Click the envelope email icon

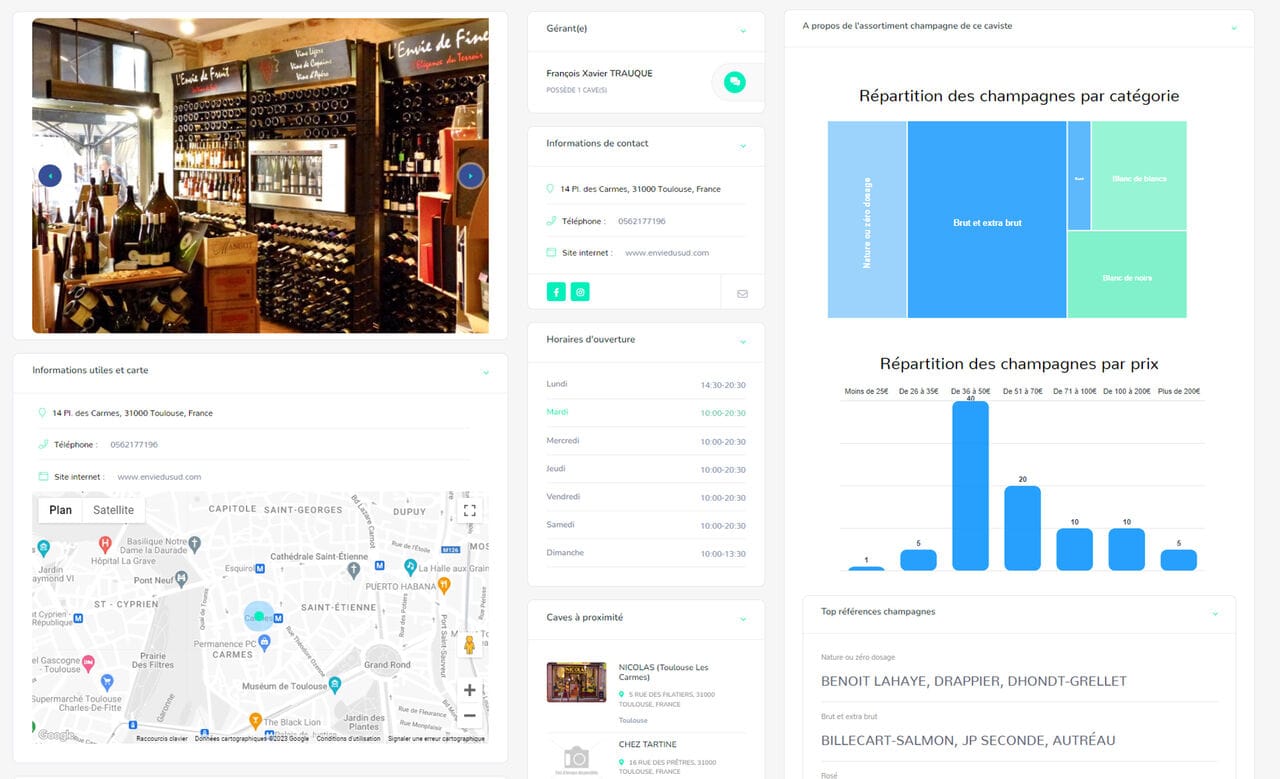[742, 293]
